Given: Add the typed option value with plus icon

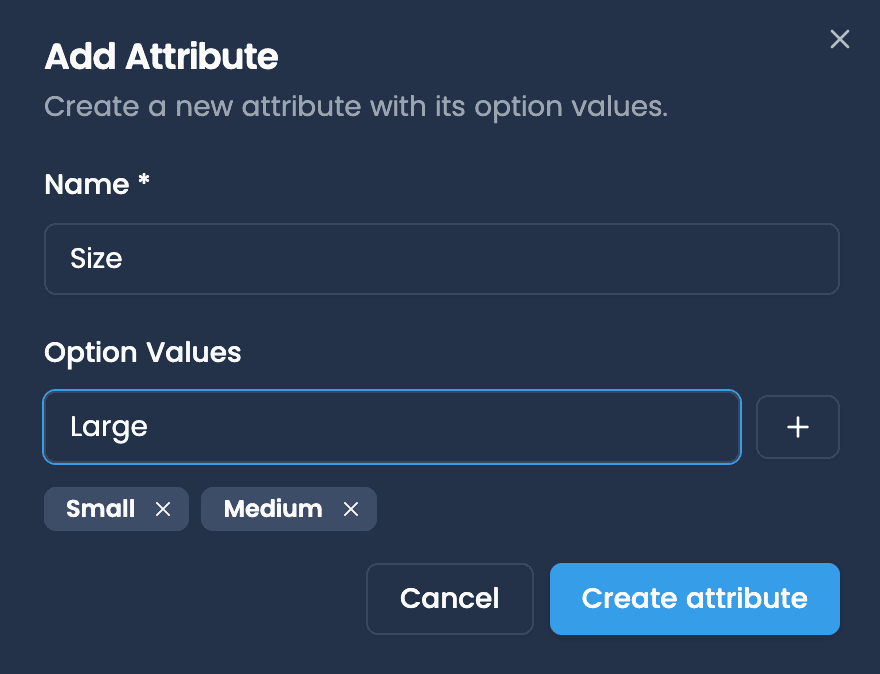Looking at the screenshot, I should (798, 427).
